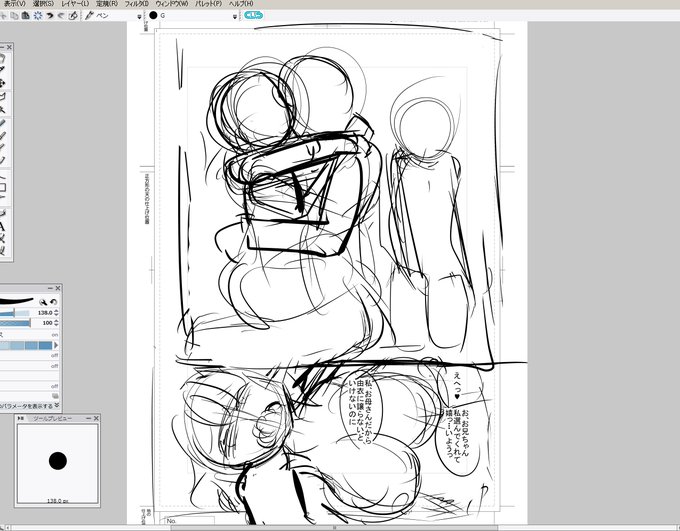
Task: Open the フィルタ menu
Action: [136, 3]
